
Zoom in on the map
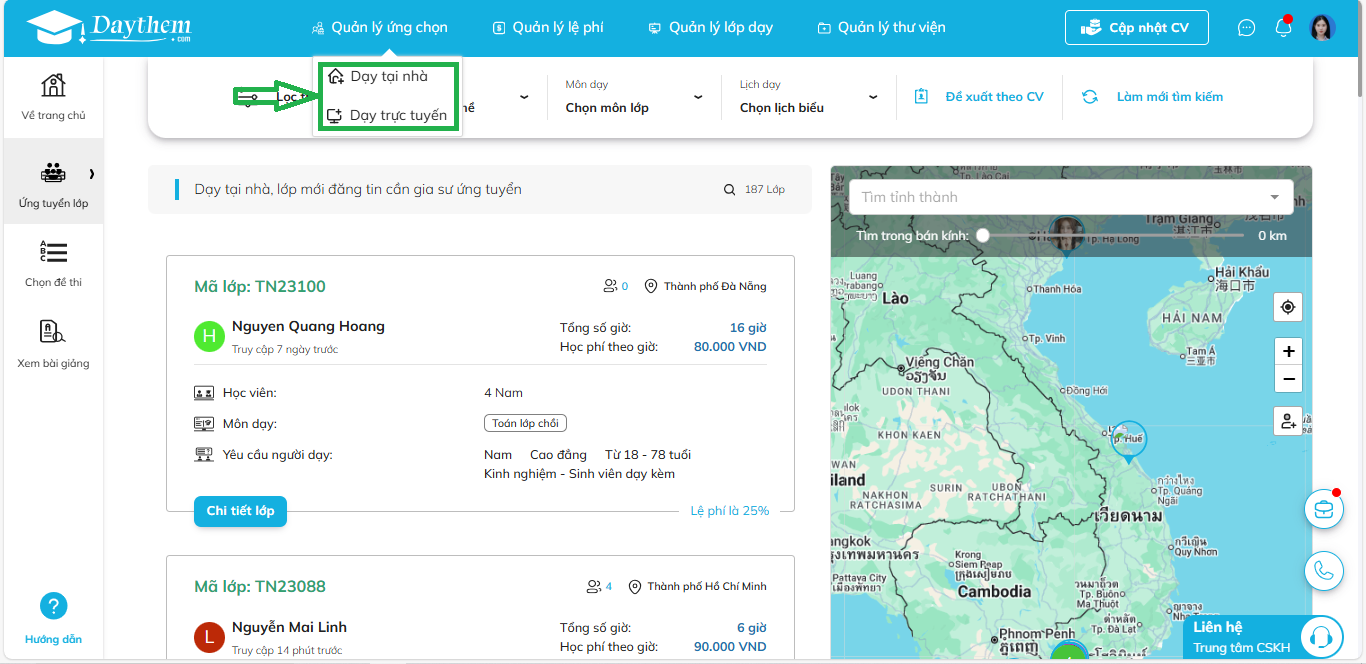coord(1288,352)
